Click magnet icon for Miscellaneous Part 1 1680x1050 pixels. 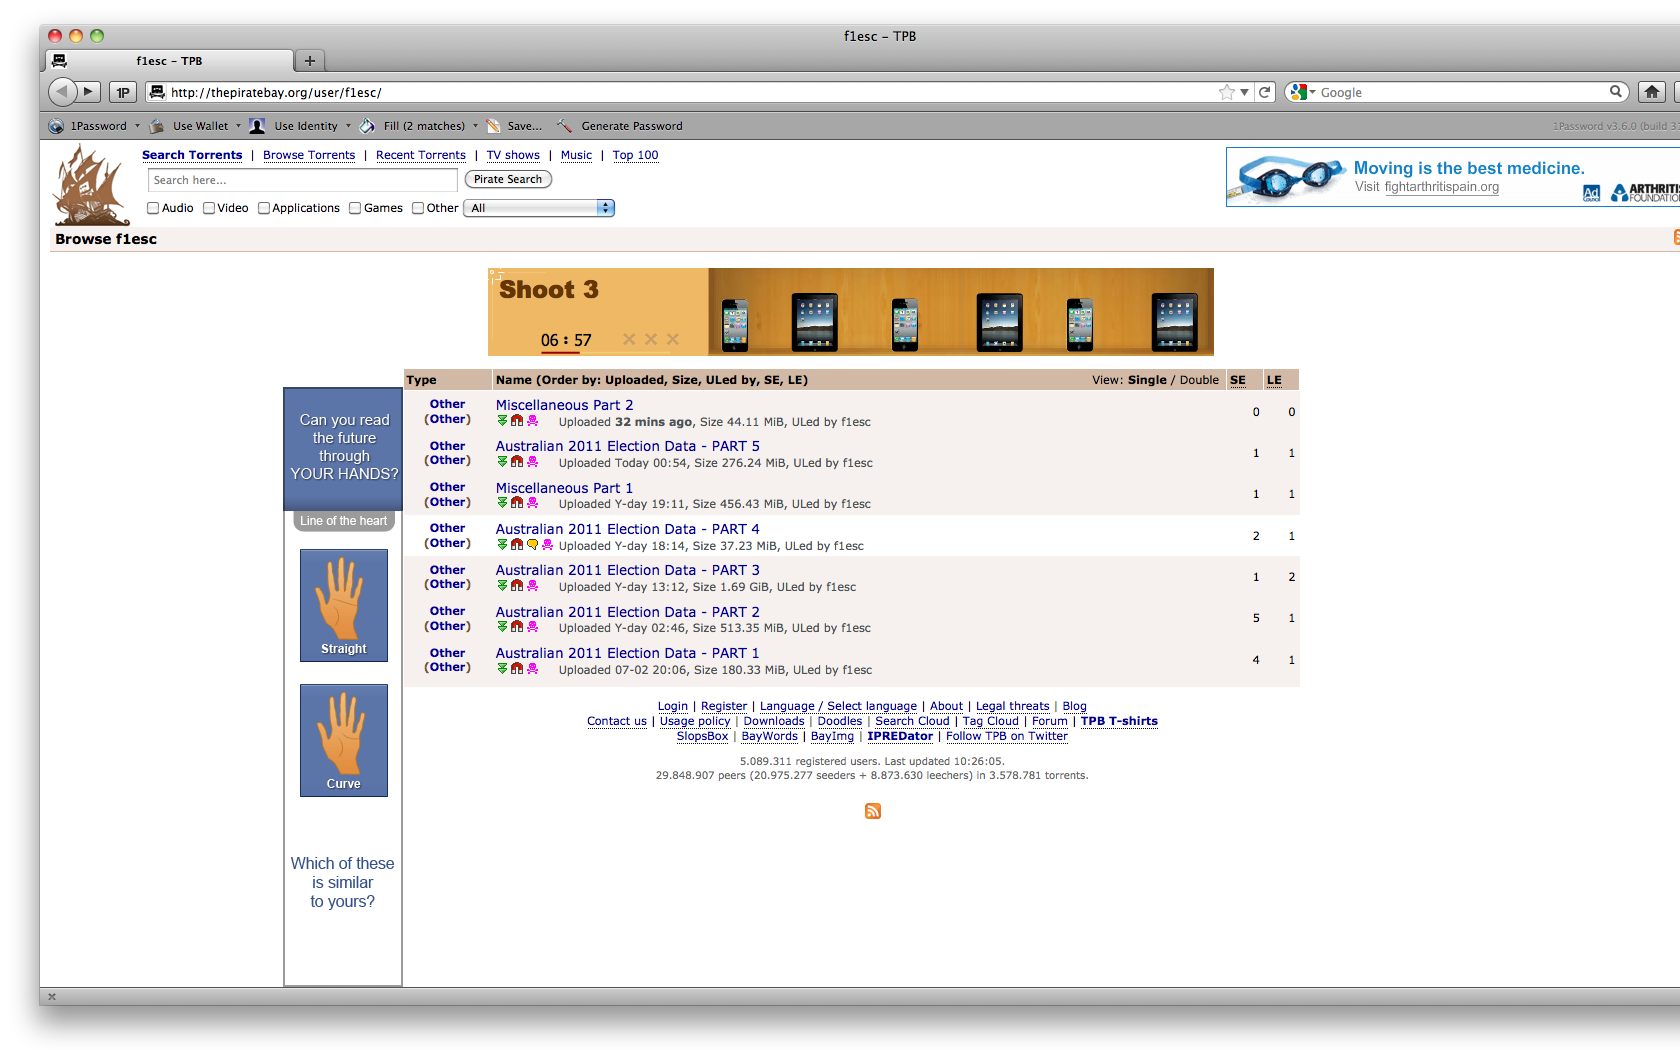point(517,503)
